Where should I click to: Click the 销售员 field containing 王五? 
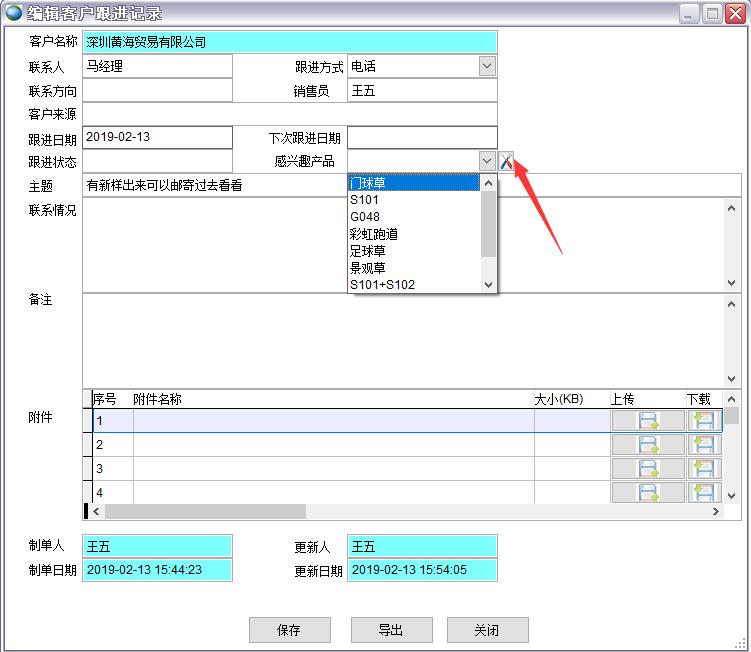click(x=422, y=90)
